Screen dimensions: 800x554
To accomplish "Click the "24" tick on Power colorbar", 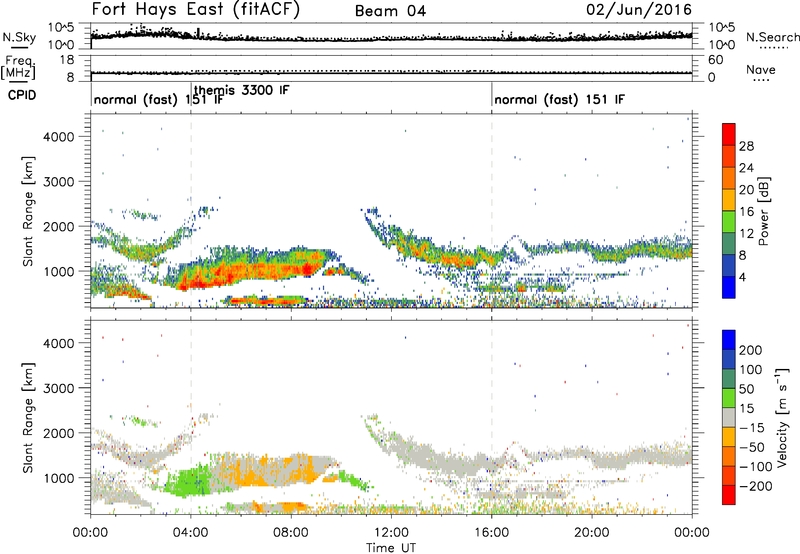I will [746, 168].
